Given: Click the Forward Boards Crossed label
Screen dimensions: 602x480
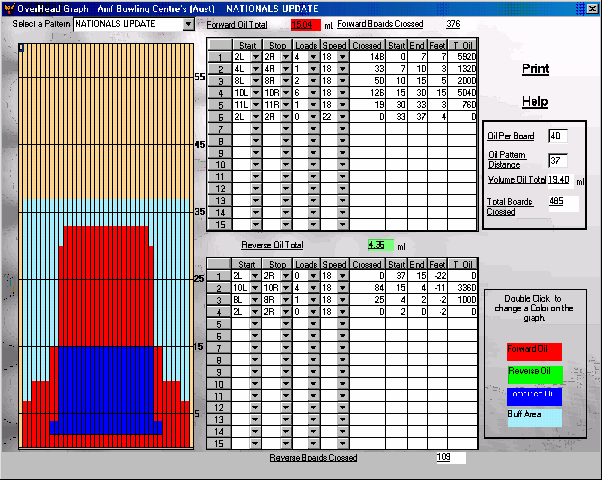Looking at the screenshot, I should click(x=380, y=24).
